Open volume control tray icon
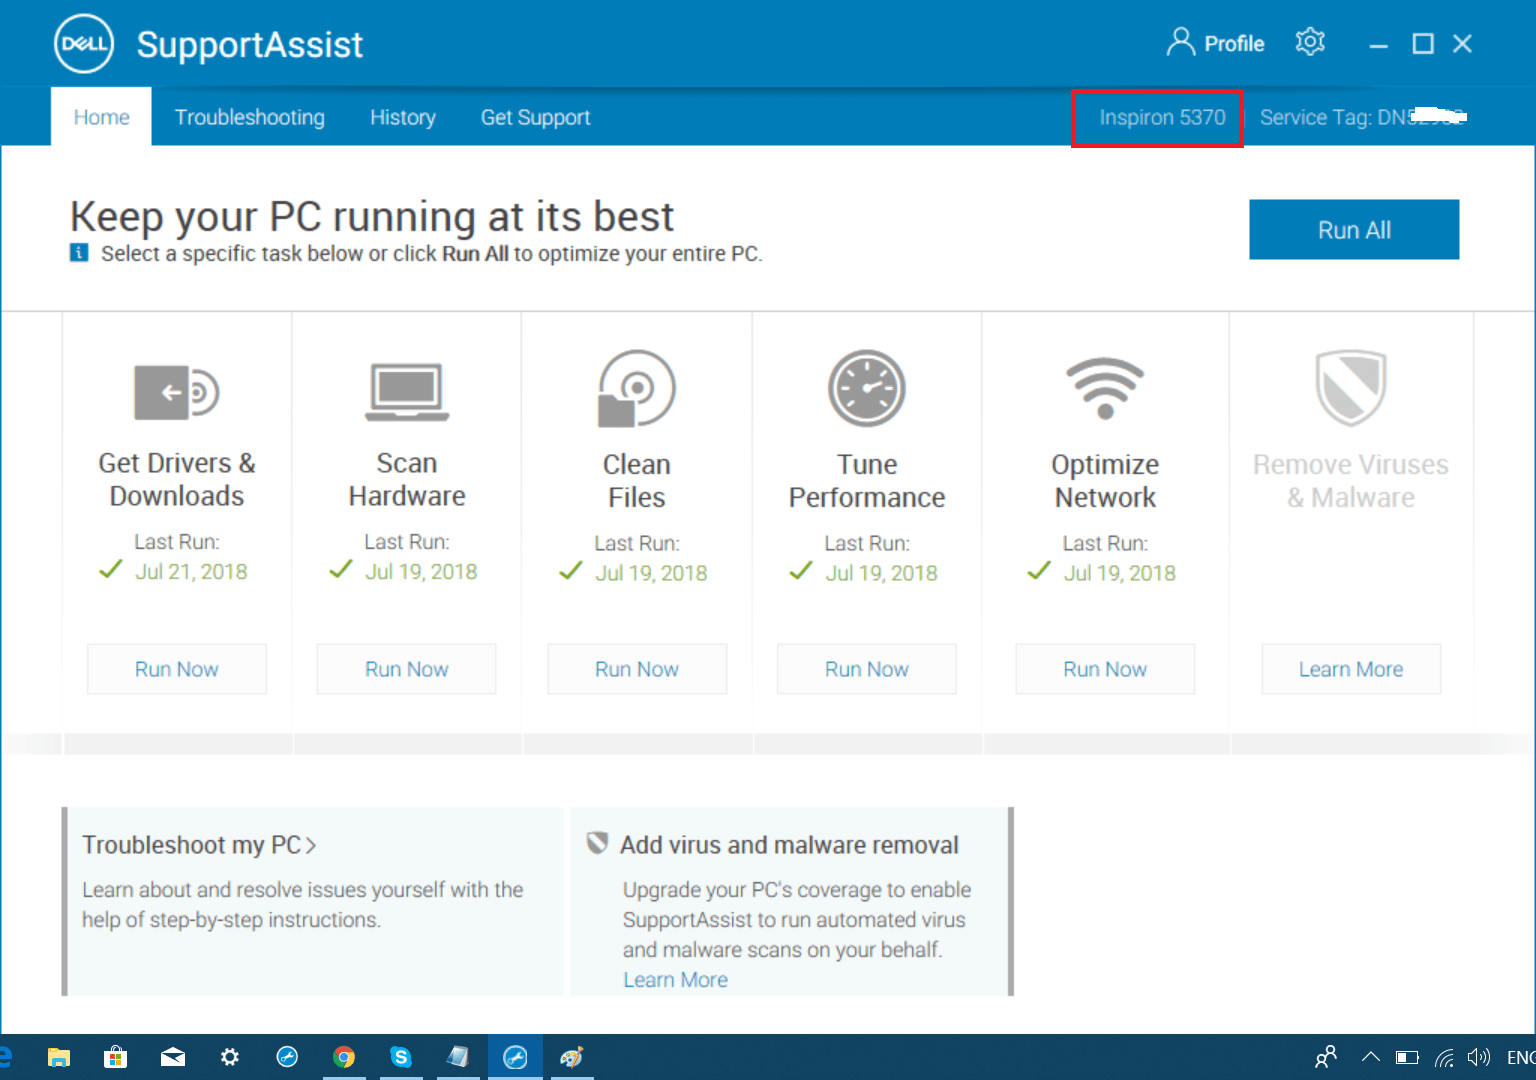Screen dimensions: 1536x1080 pyautogui.click(x=1478, y=1057)
